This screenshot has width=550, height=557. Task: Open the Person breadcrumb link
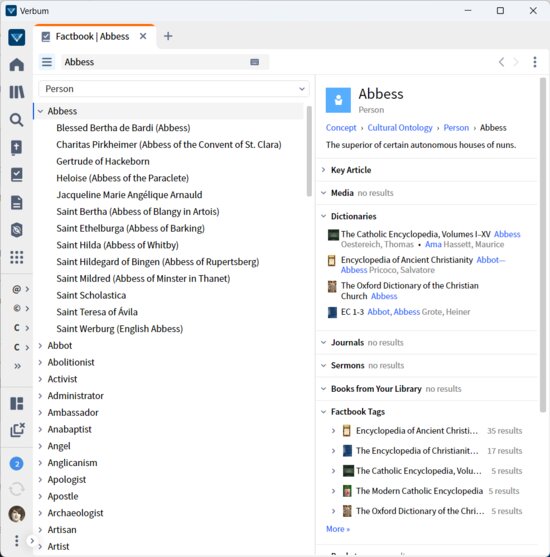tap(456, 128)
